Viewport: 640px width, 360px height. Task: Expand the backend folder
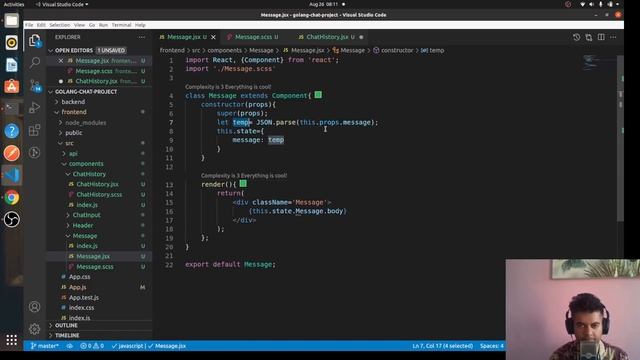pyautogui.click(x=73, y=102)
